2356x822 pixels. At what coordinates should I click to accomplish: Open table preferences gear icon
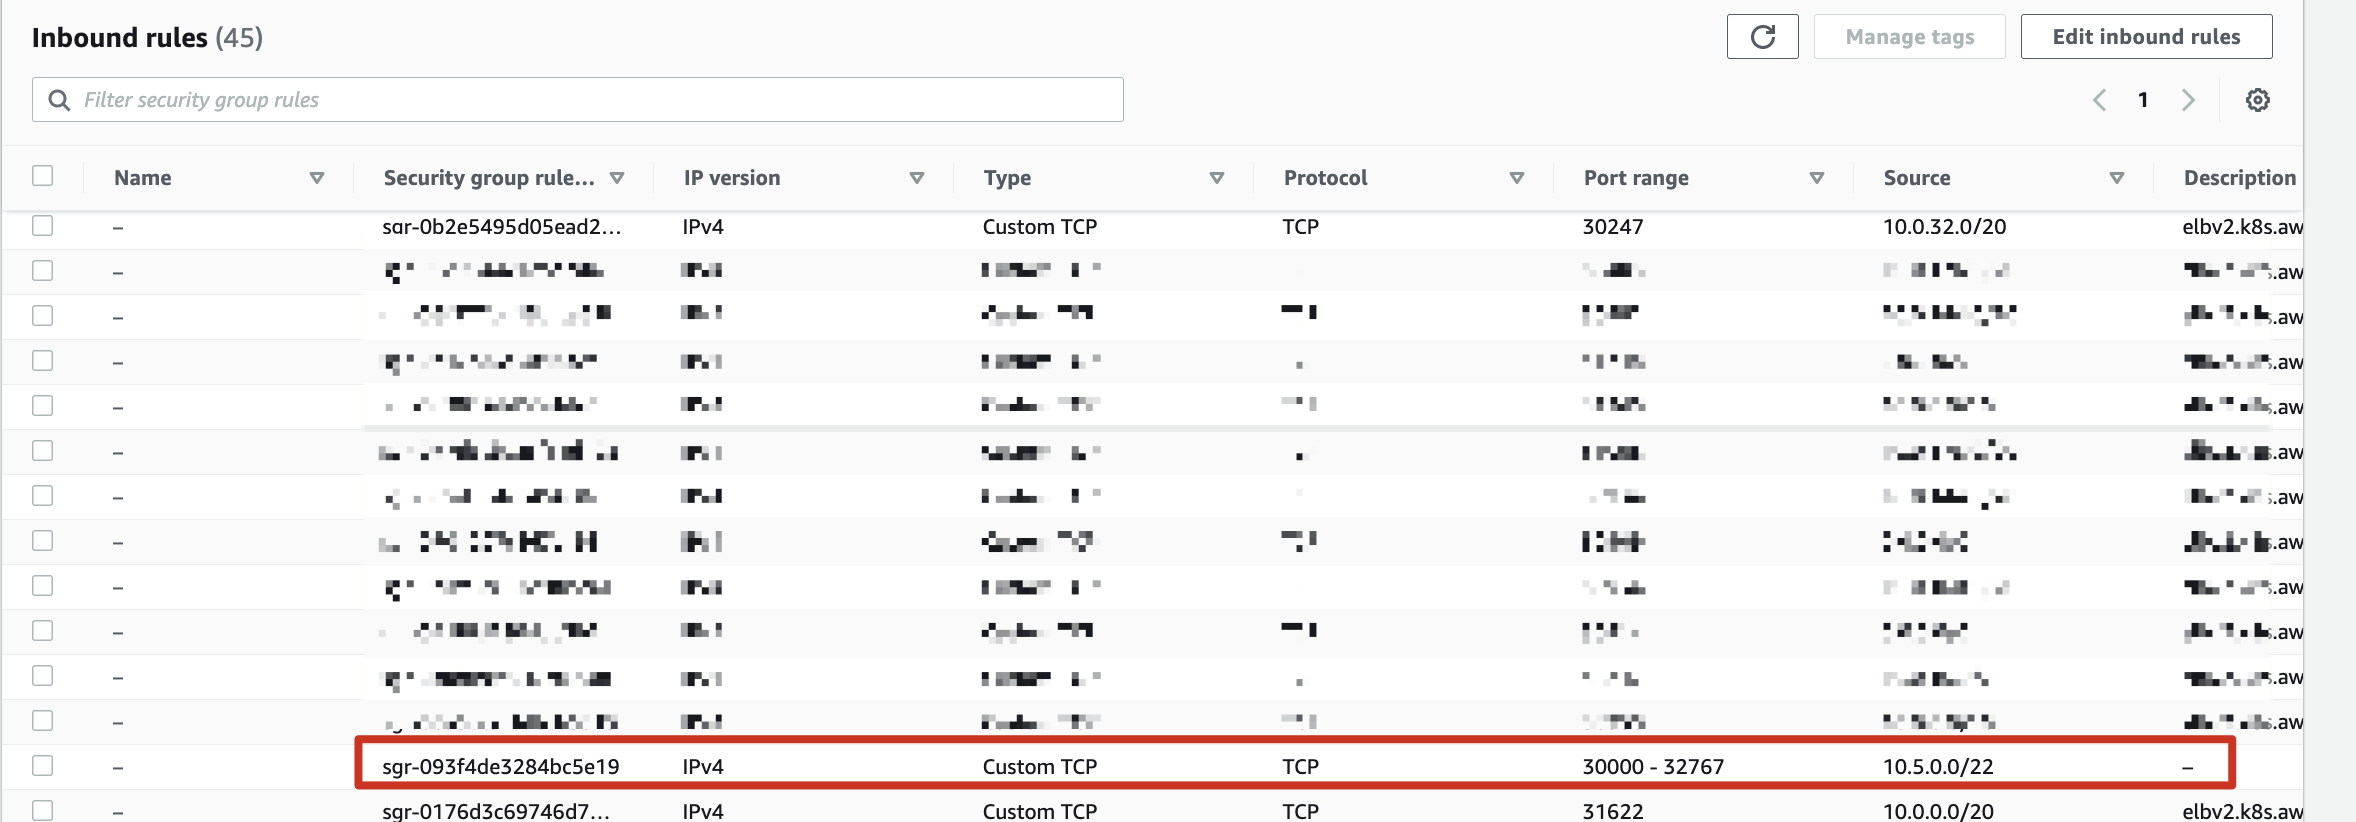(x=2257, y=100)
